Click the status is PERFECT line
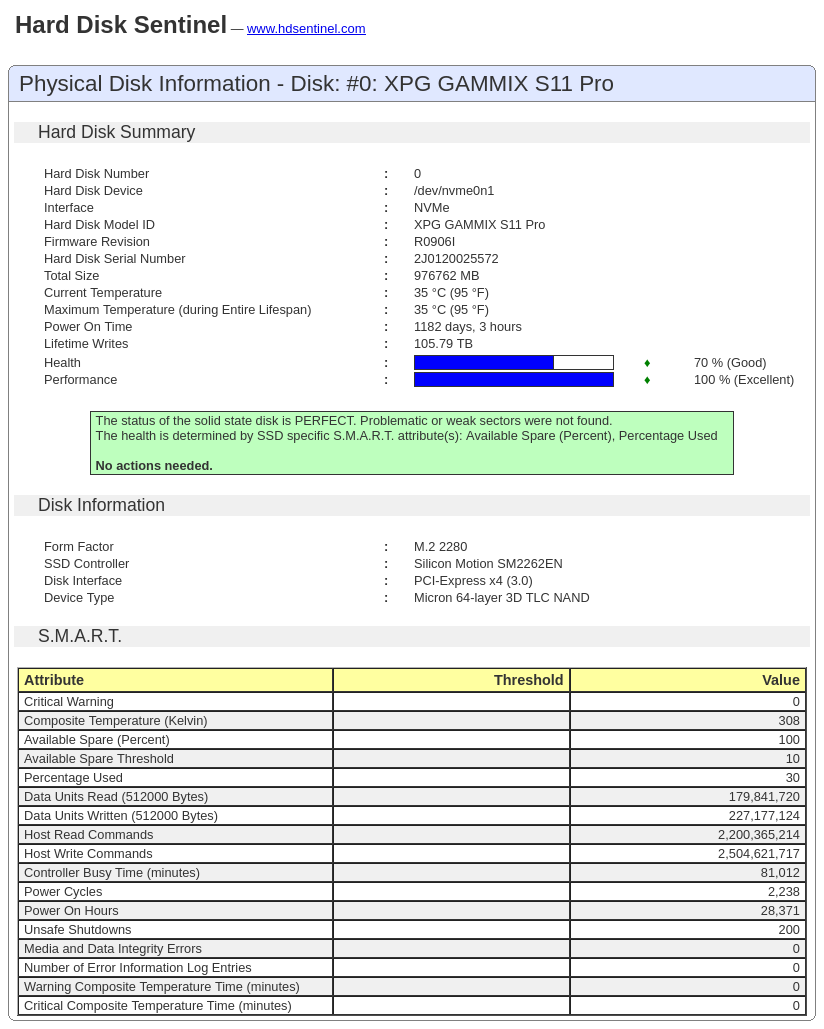Image resolution: width=824 pixels, height=1029 pixels. point(353,421)
